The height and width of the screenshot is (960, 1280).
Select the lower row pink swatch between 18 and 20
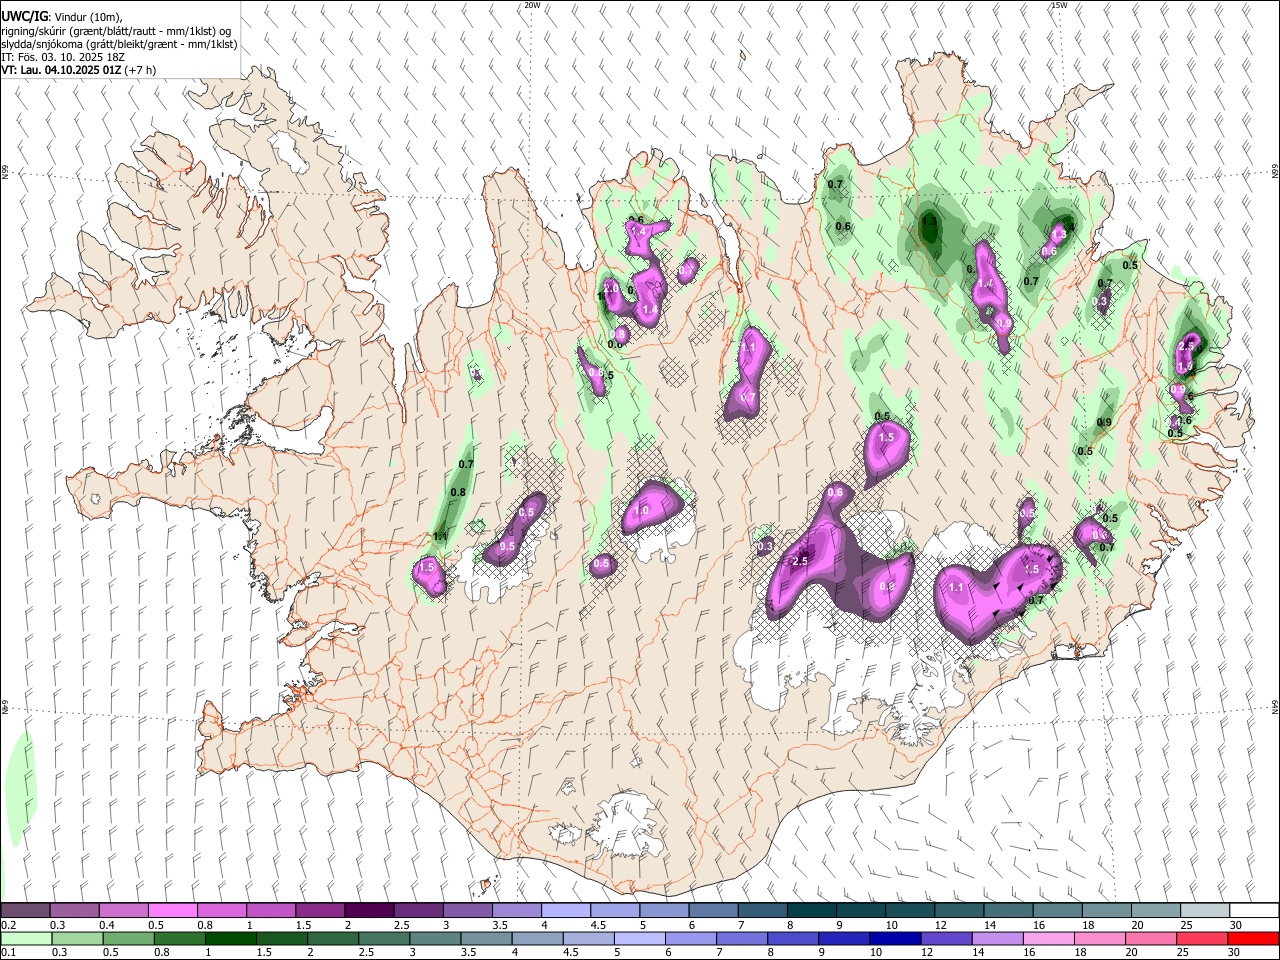1100,938
